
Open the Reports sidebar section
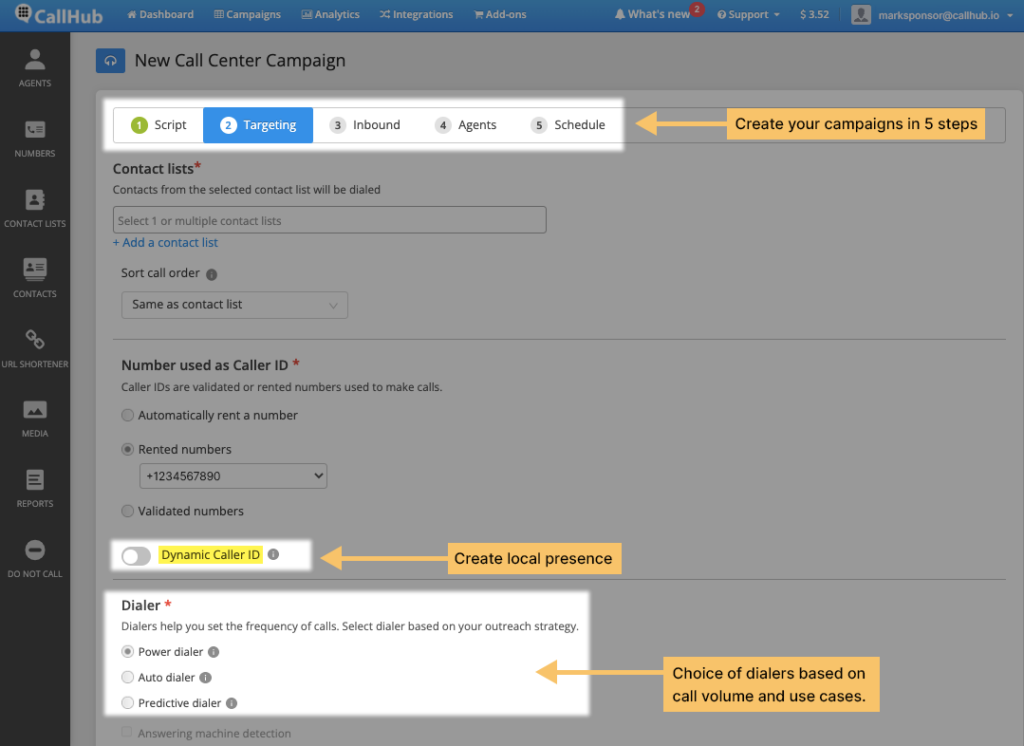point(35,489)
